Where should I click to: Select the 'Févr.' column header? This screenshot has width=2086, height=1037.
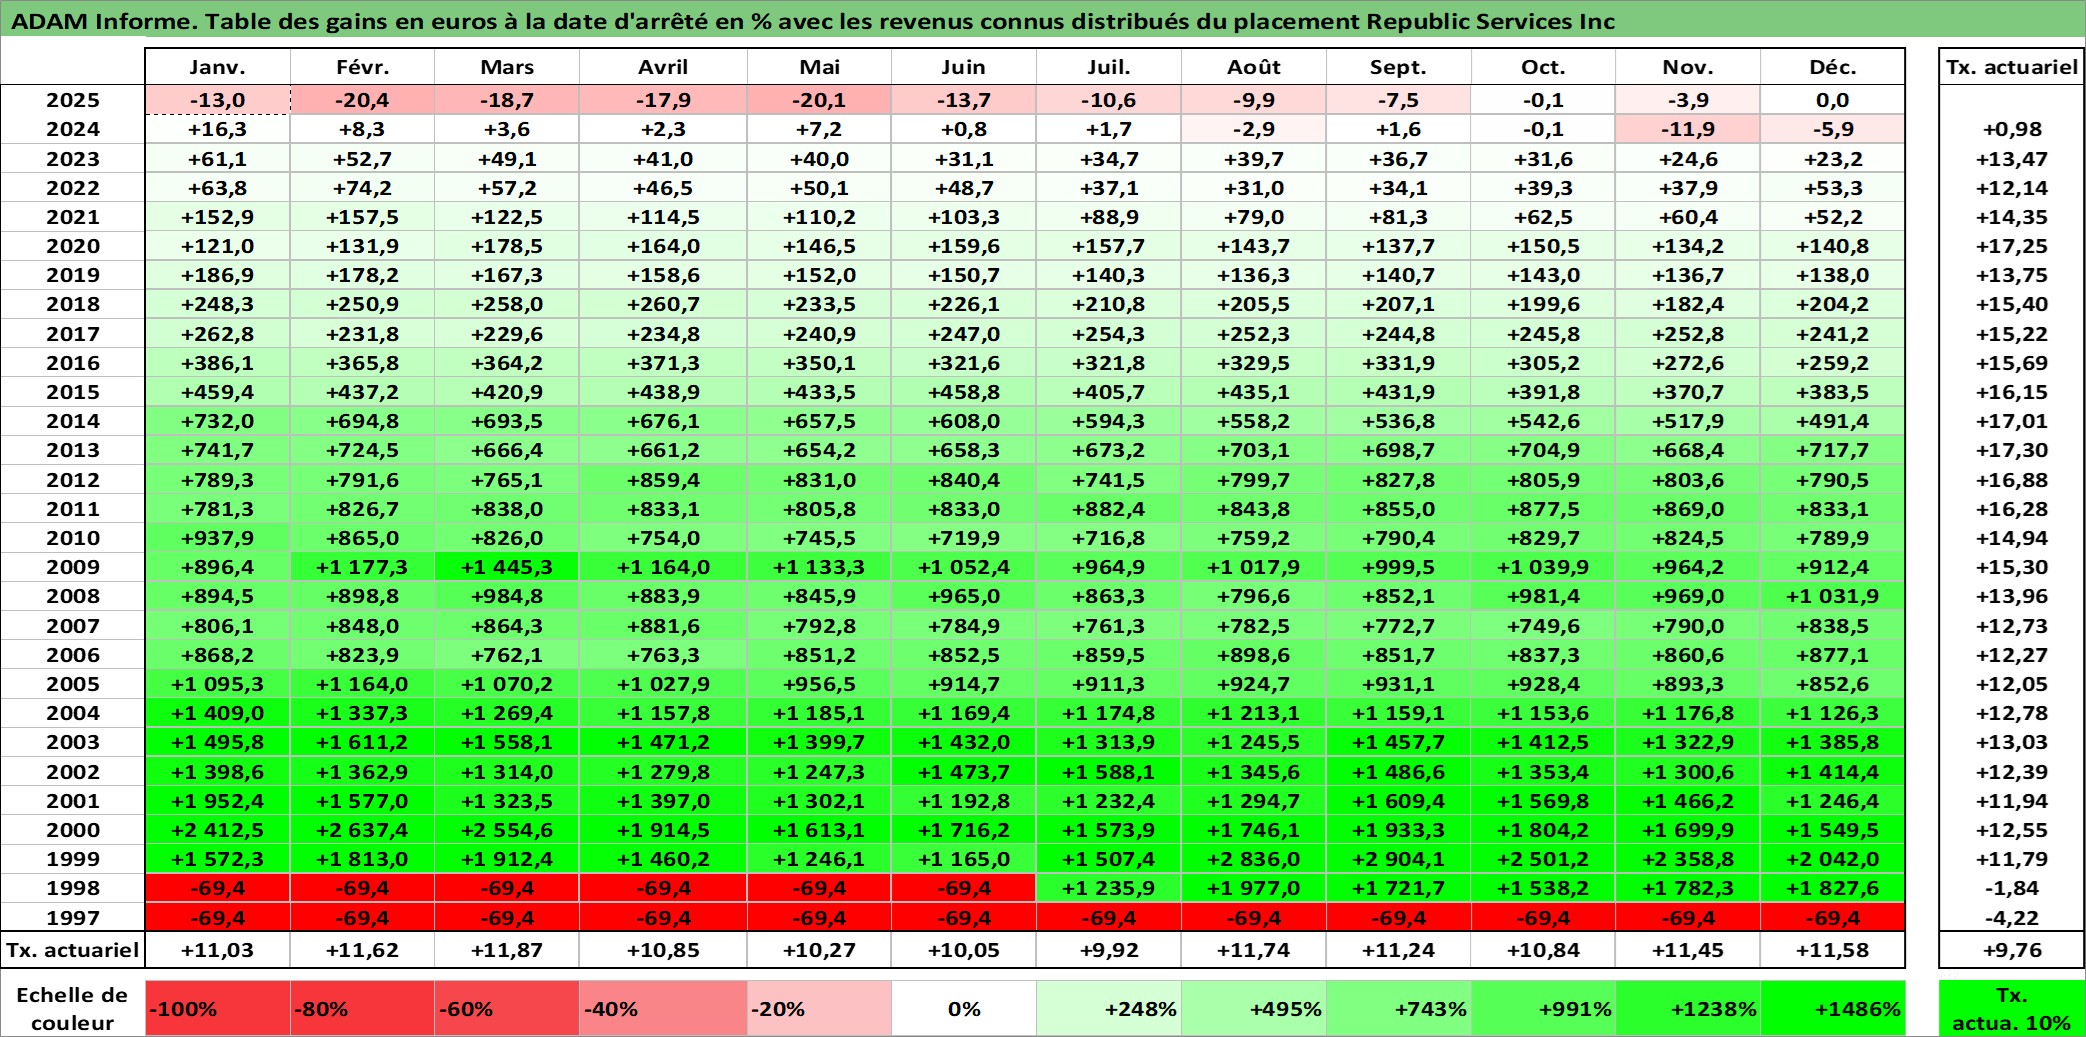(x=362, y=67)
